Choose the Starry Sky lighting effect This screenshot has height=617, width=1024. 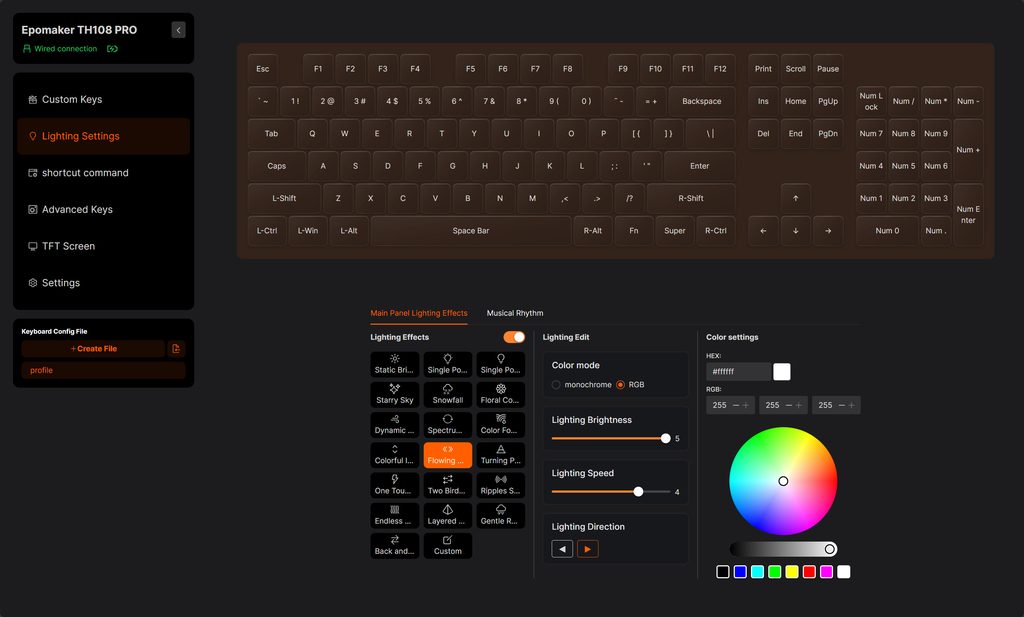[394, 394]
